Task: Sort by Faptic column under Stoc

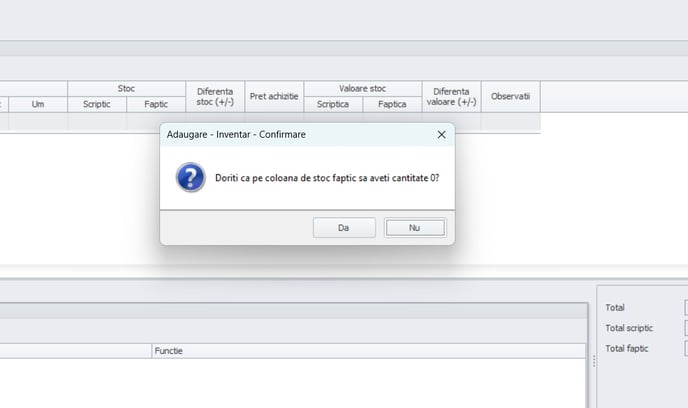Action: pyautogui.click(x=156, y=104)
